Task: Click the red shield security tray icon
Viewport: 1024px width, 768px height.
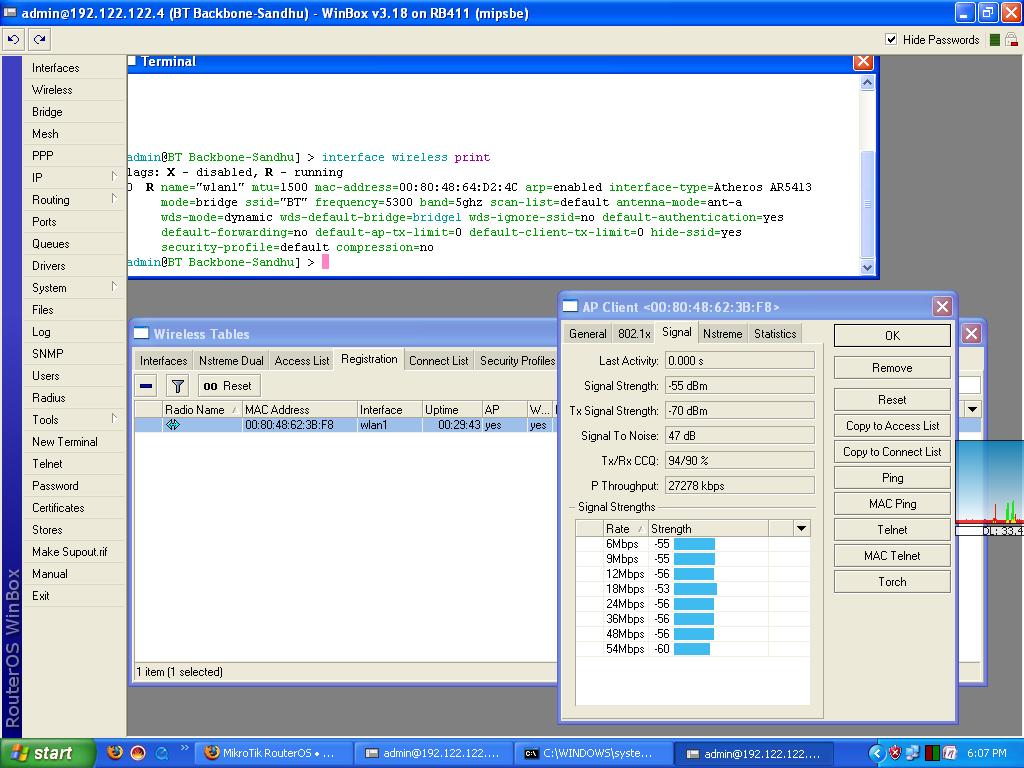Action: tap(895, 753)
